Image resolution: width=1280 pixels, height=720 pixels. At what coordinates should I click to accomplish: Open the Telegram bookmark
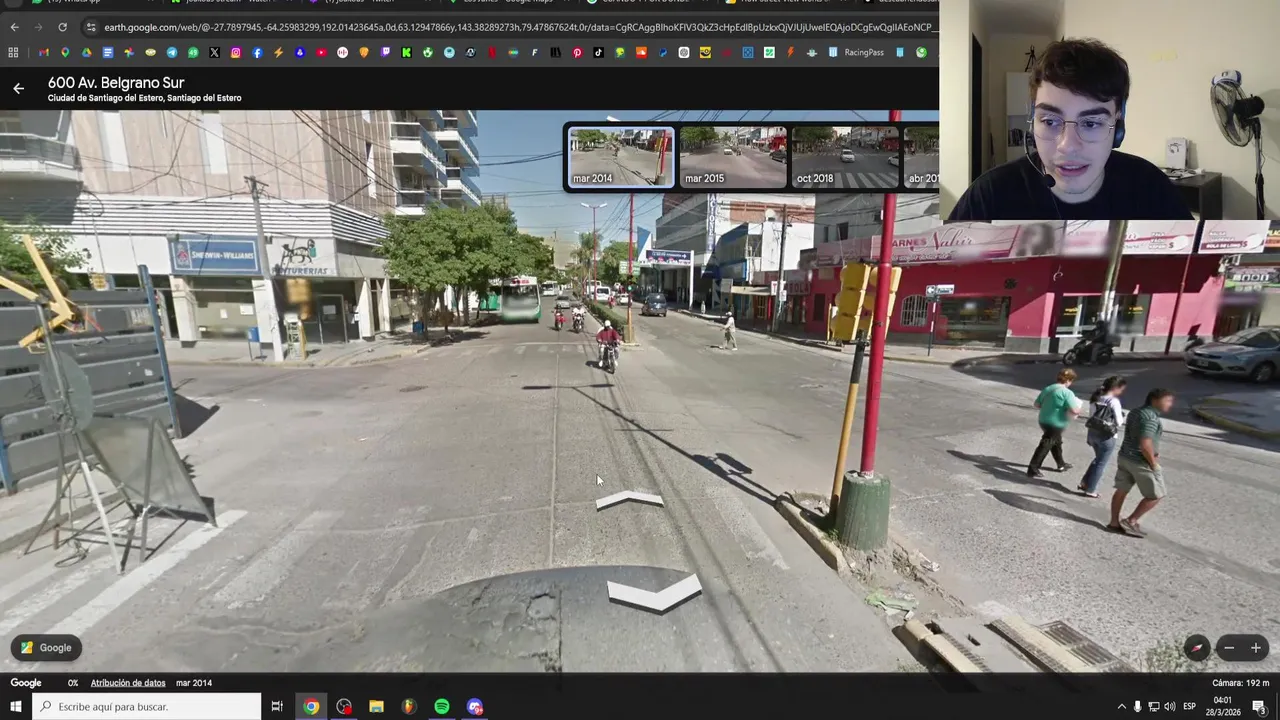tap(172, 52)
